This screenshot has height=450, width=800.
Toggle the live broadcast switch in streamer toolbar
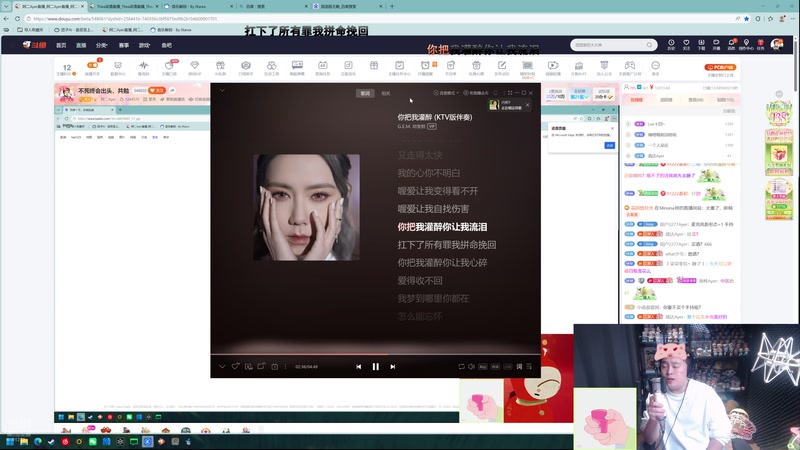[x=92, y=65]
